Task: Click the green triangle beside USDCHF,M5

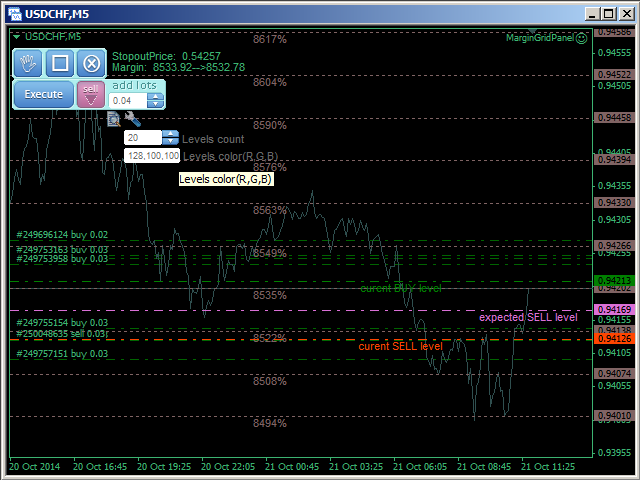Action: coord(16,36)
